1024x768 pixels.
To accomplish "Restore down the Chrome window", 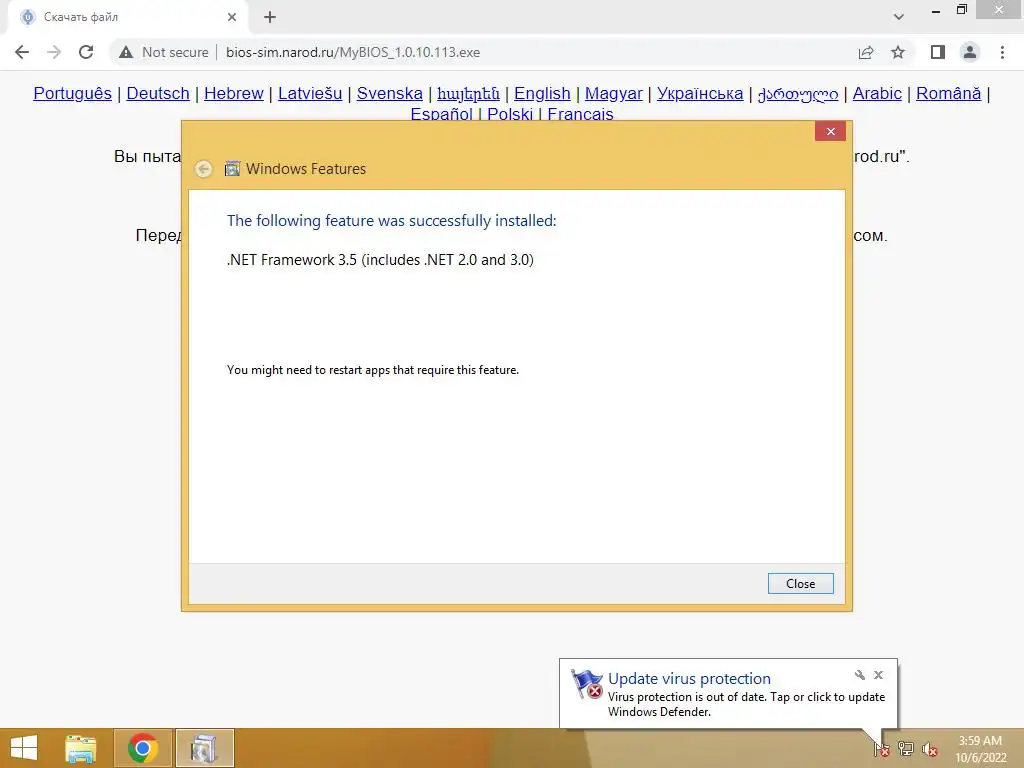I will (961, 10).
